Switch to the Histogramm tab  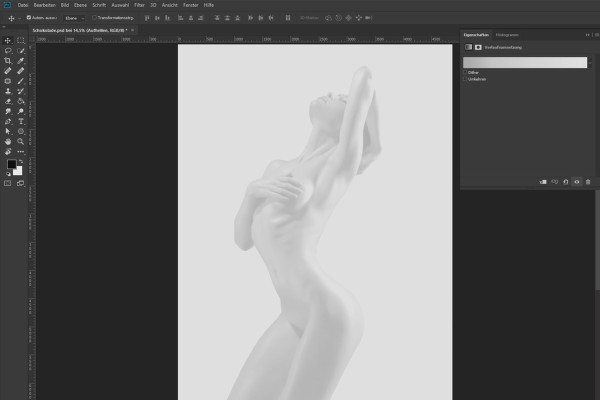(x=507, y=35)
